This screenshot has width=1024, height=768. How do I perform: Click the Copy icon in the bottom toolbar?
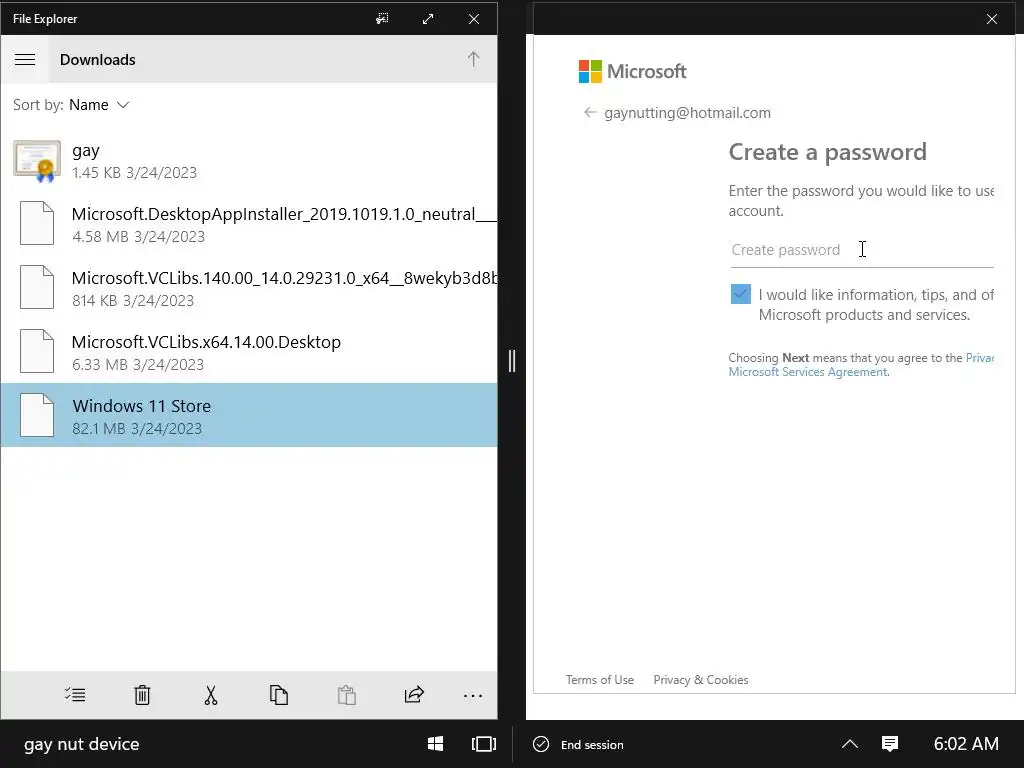click(x=279, y=695)
